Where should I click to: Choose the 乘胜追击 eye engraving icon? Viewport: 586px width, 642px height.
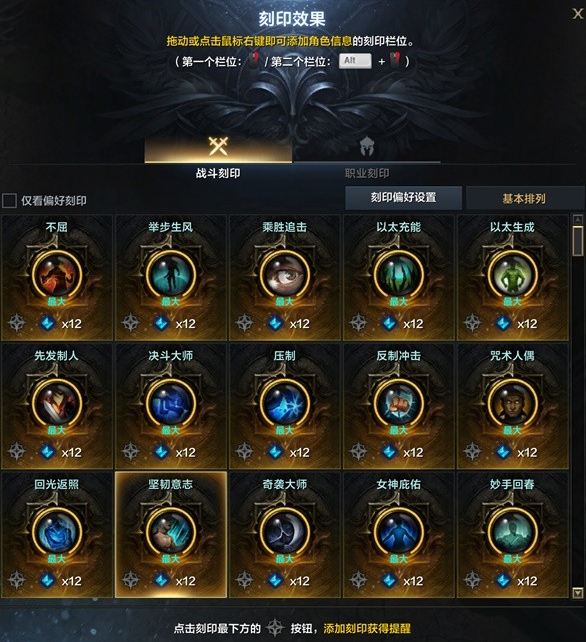285,275
